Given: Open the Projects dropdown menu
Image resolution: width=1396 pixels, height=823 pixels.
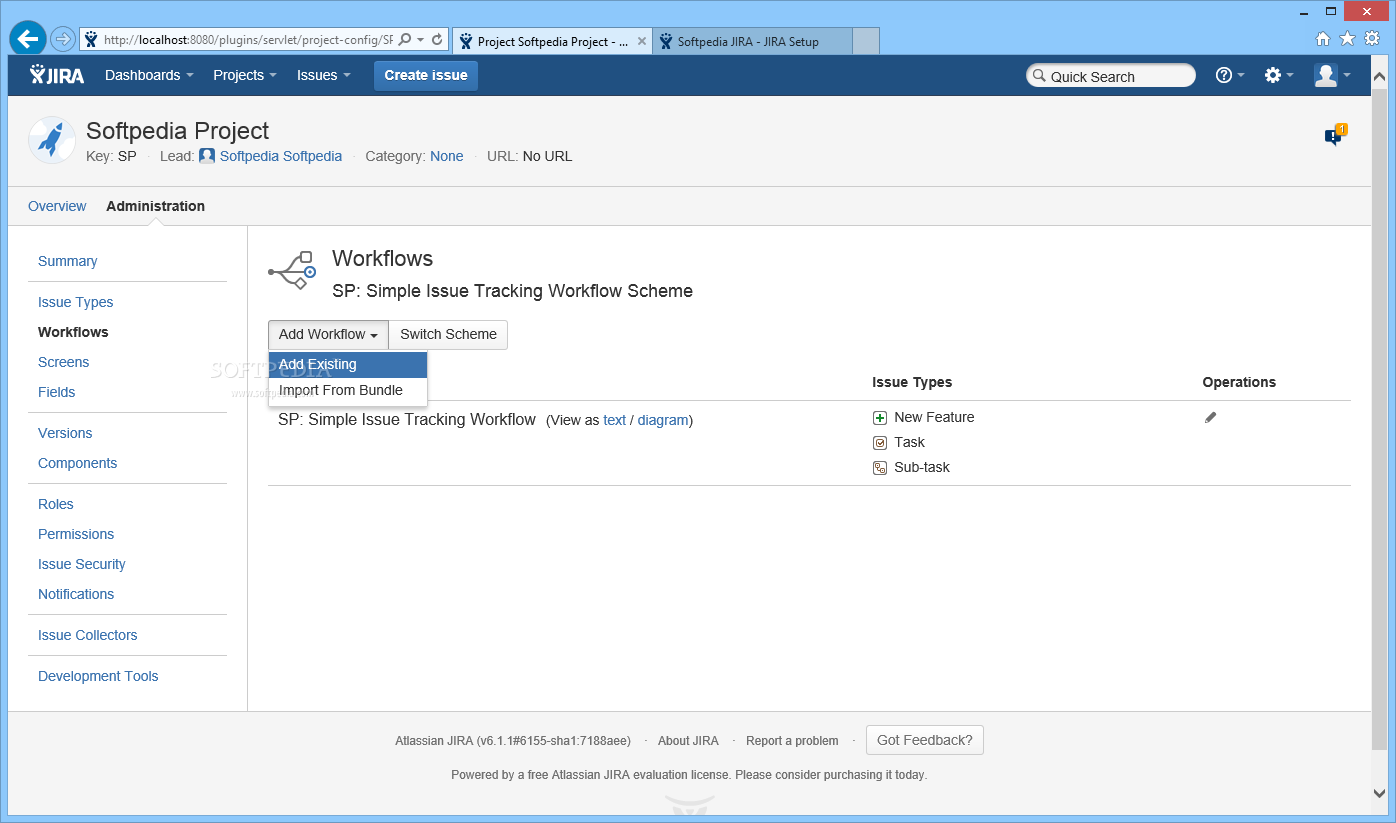Looking at the screenshot, I should point(245,75).
